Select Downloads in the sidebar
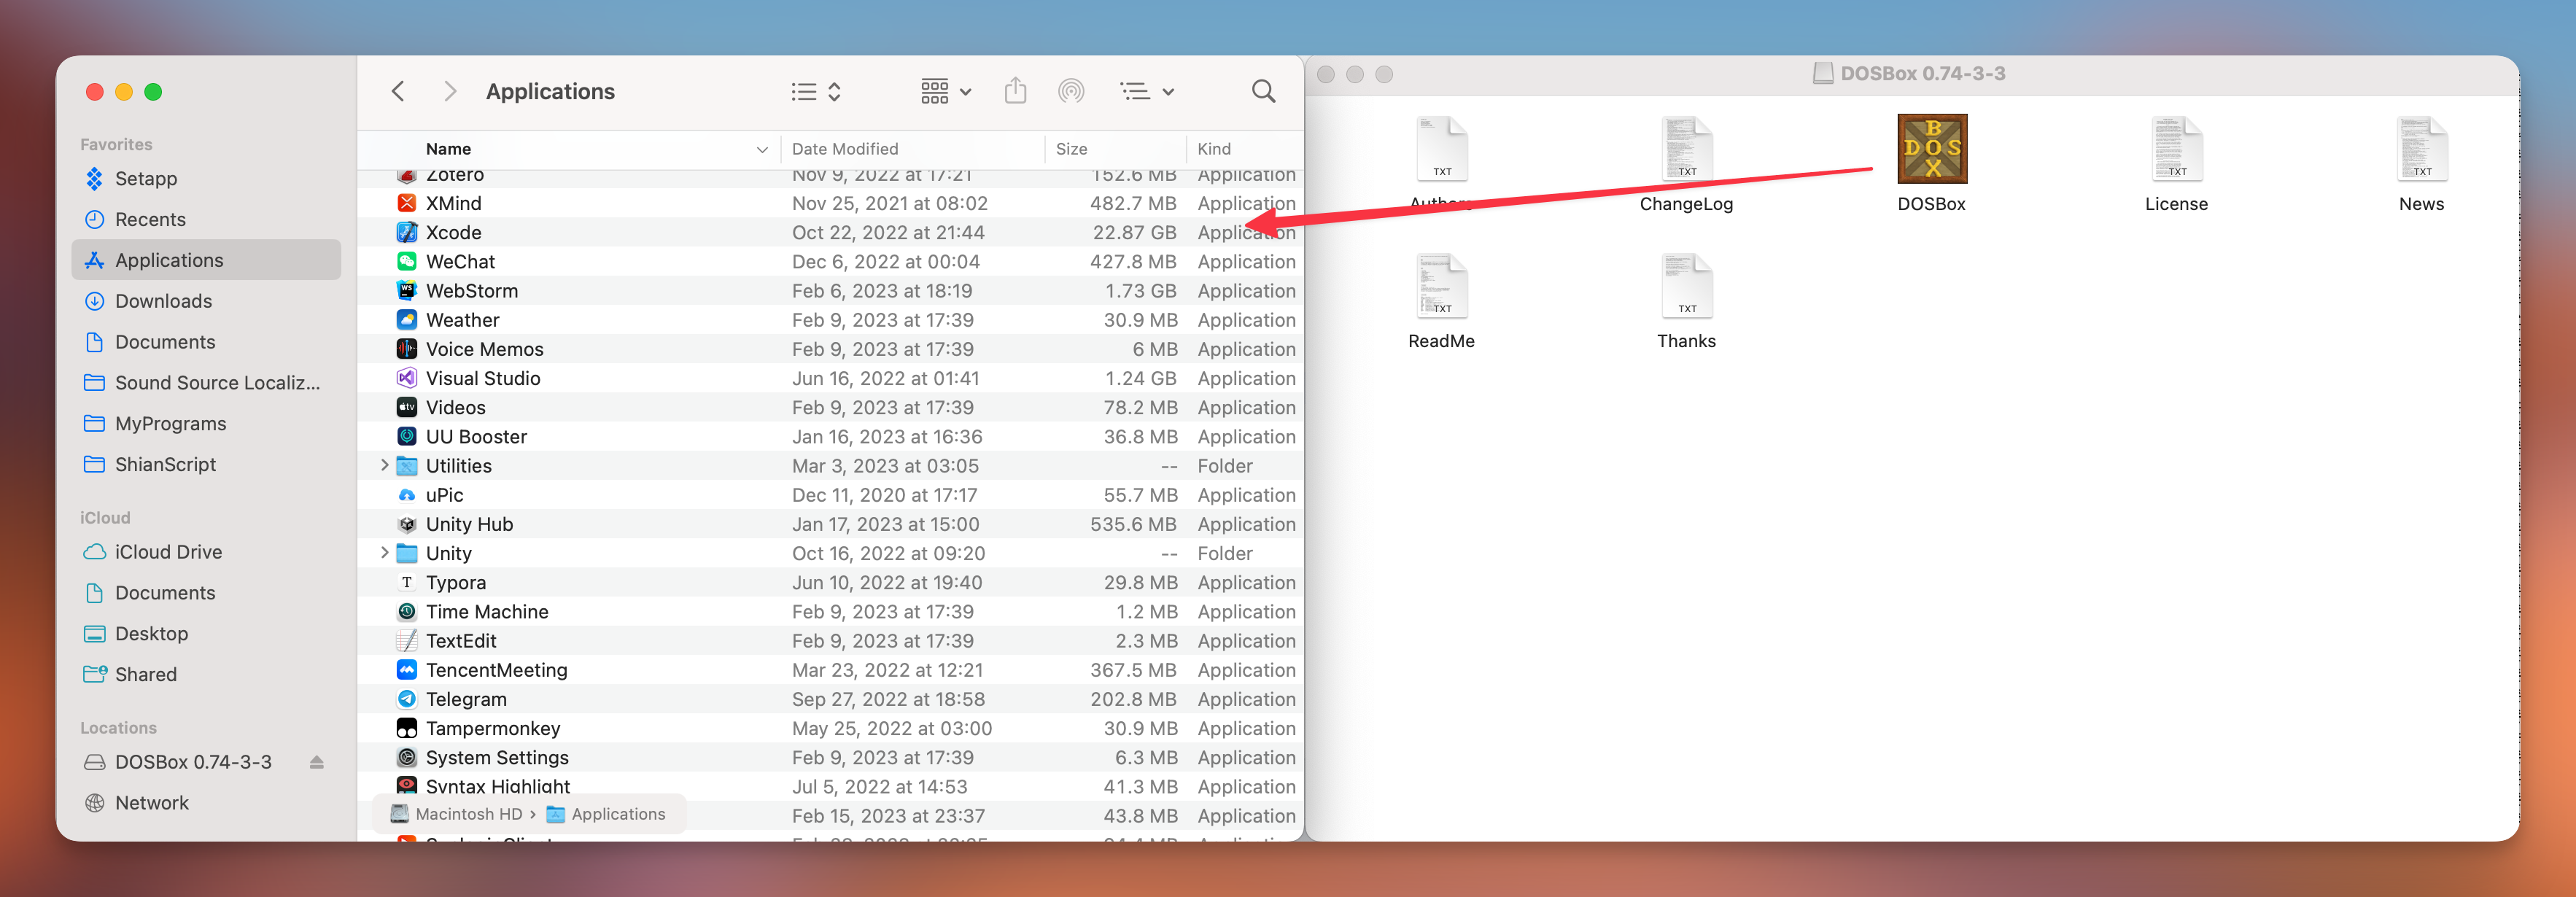Screen dimensions: 2576x897 [x=206, y=301]
